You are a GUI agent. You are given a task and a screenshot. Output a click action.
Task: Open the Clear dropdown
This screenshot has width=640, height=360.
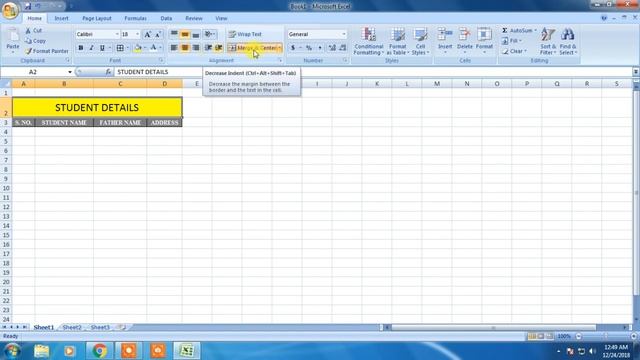[514, 51]
